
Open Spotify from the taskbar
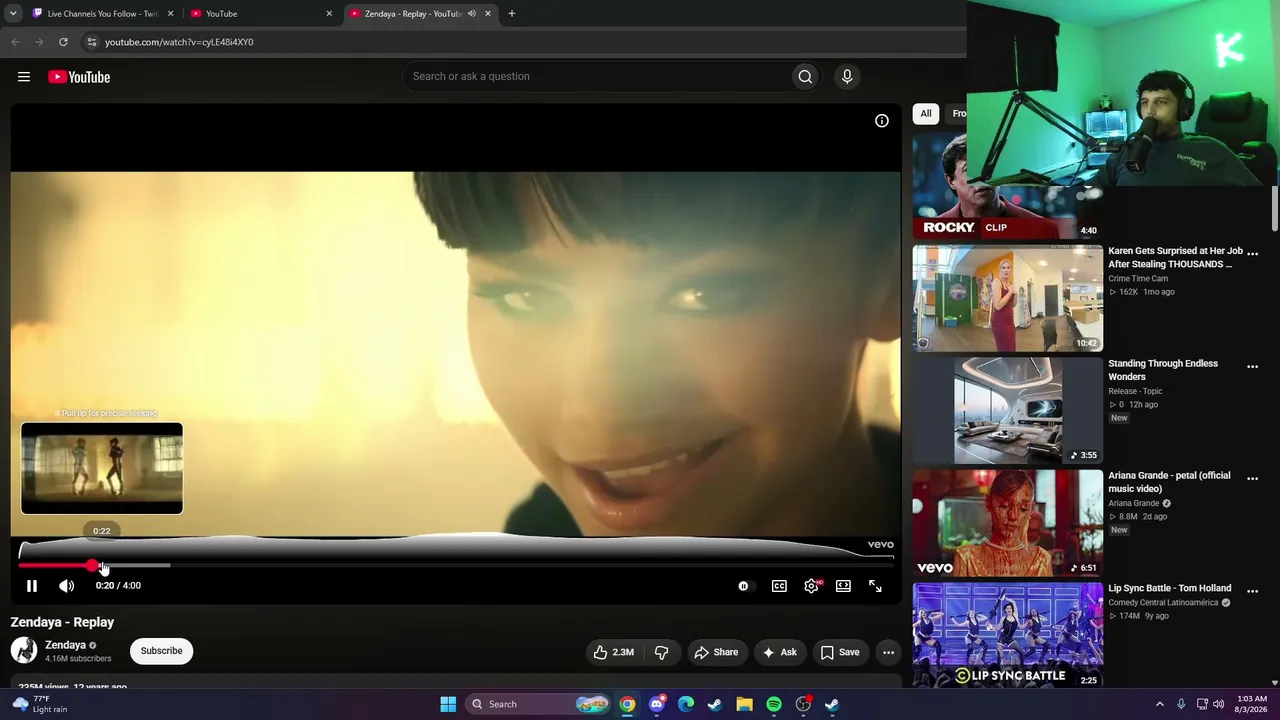[774, 704]
